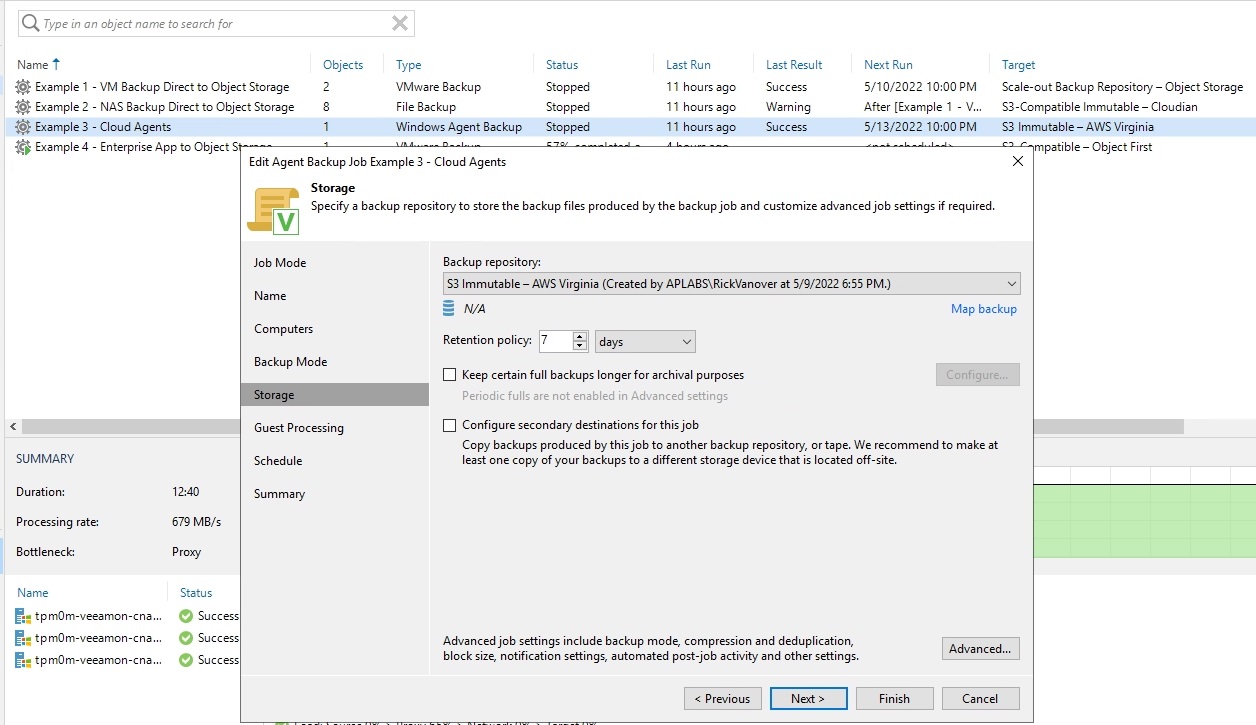
Task: Click the repository free space database icon
Action: (x=449, y=309)
